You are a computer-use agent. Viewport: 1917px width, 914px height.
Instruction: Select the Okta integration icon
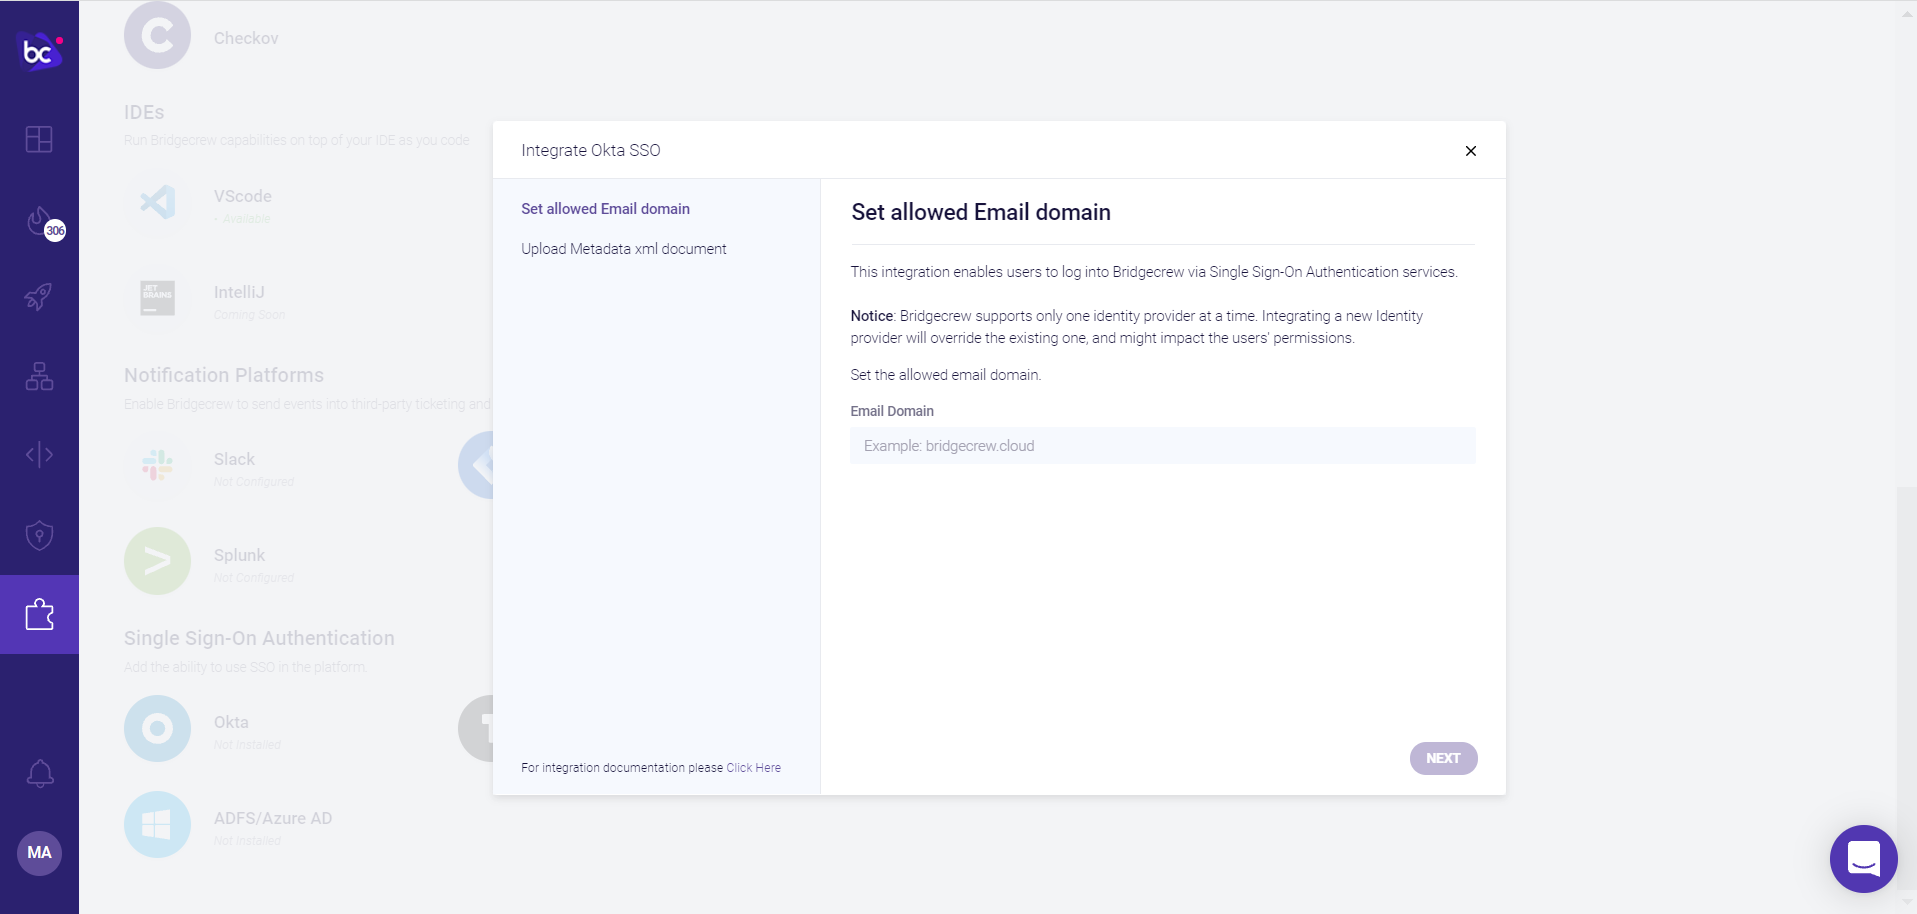pos(157,728)
